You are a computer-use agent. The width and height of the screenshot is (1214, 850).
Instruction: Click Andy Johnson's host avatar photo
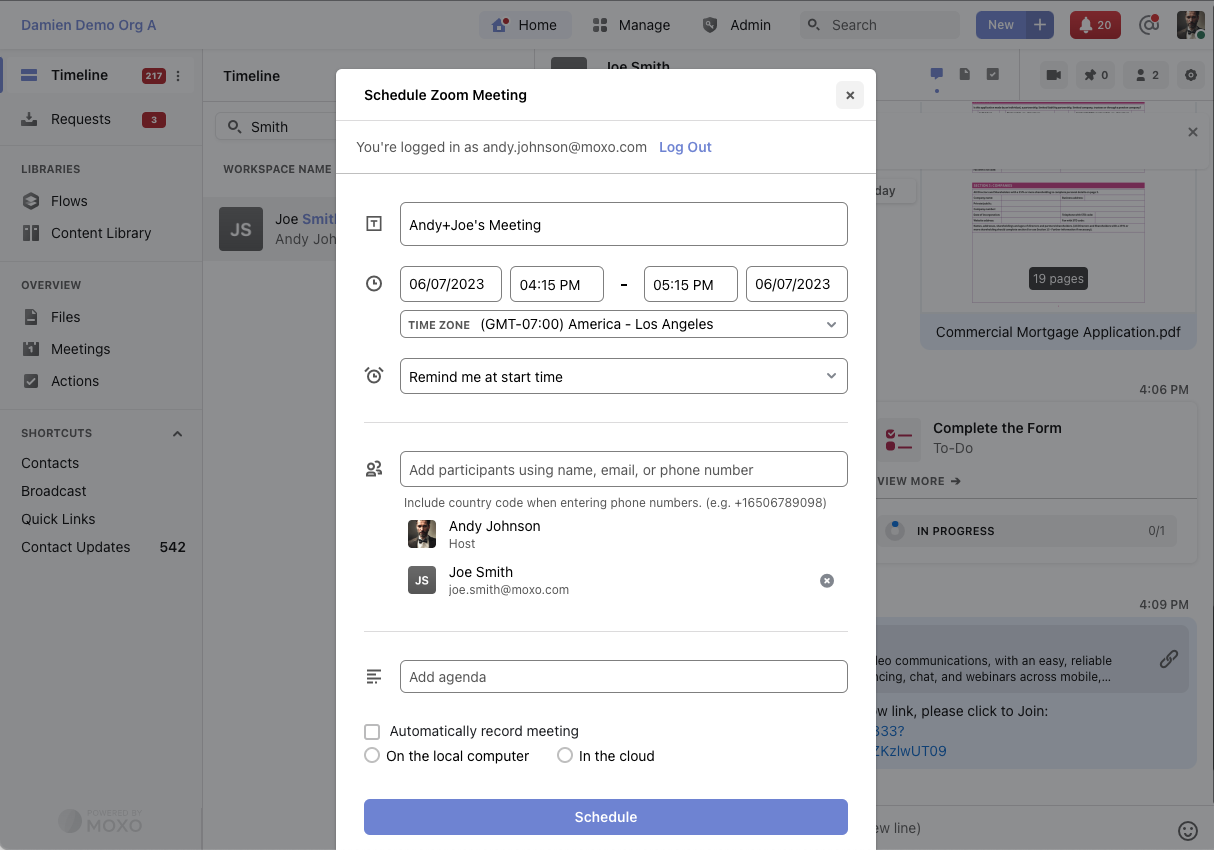[422, 534]
